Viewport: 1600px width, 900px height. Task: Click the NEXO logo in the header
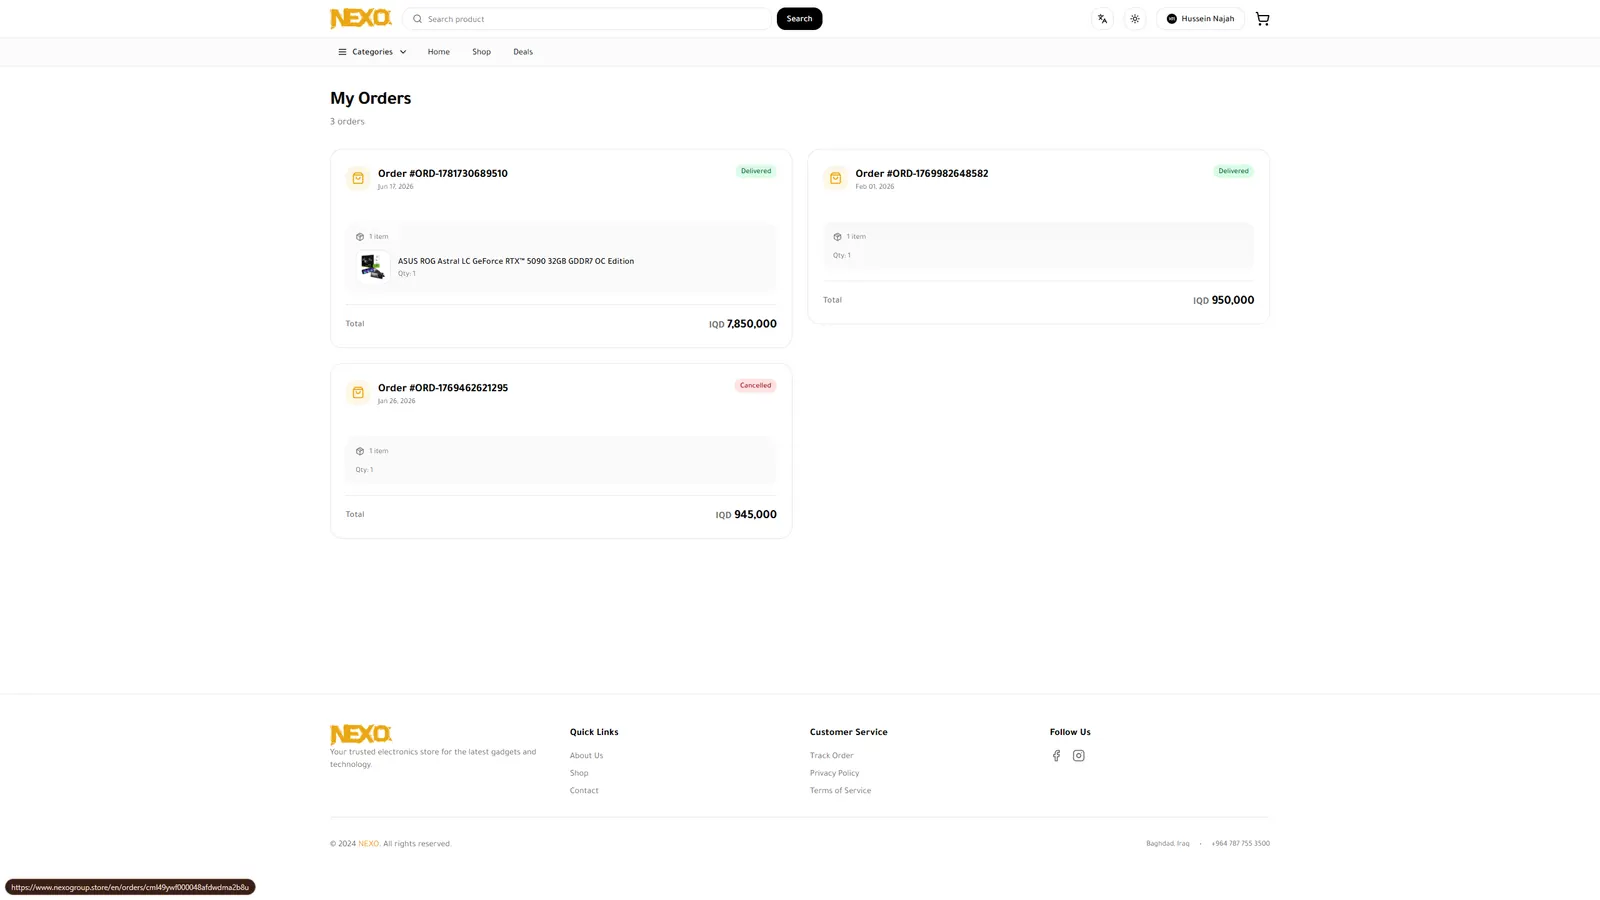(361, 18)
